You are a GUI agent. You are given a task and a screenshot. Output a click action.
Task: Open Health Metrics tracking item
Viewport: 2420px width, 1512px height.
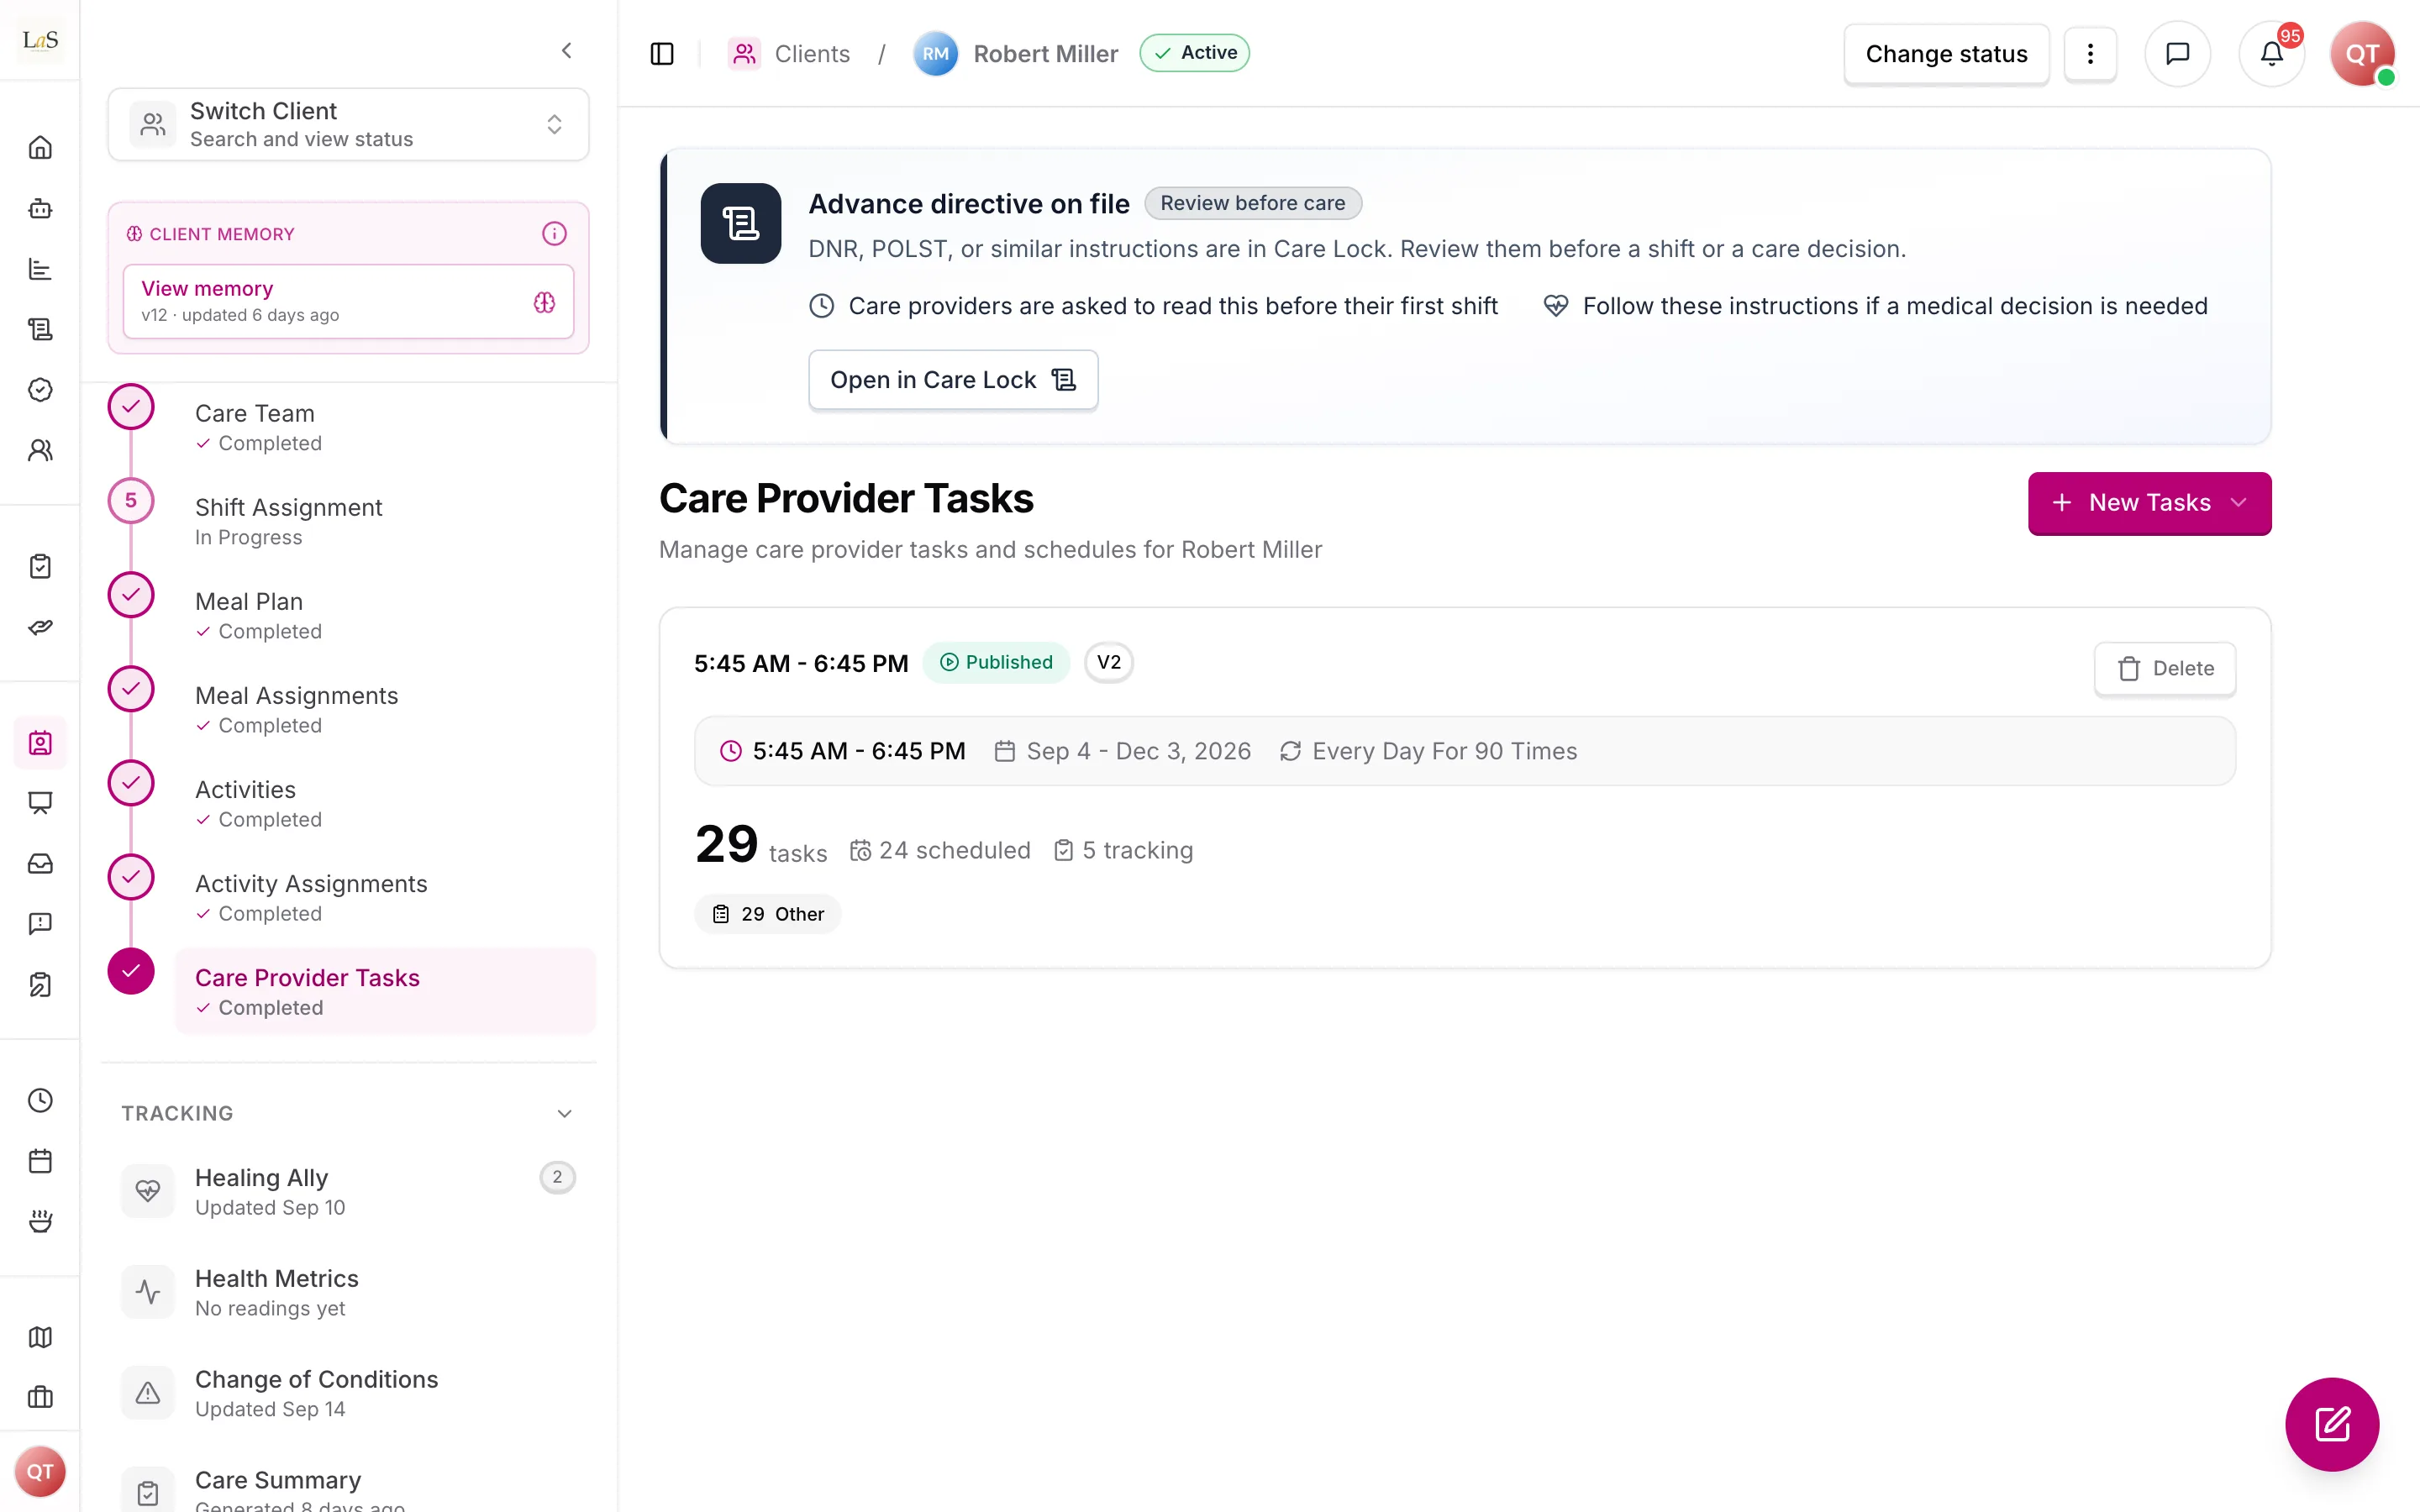pos(348,1292)
